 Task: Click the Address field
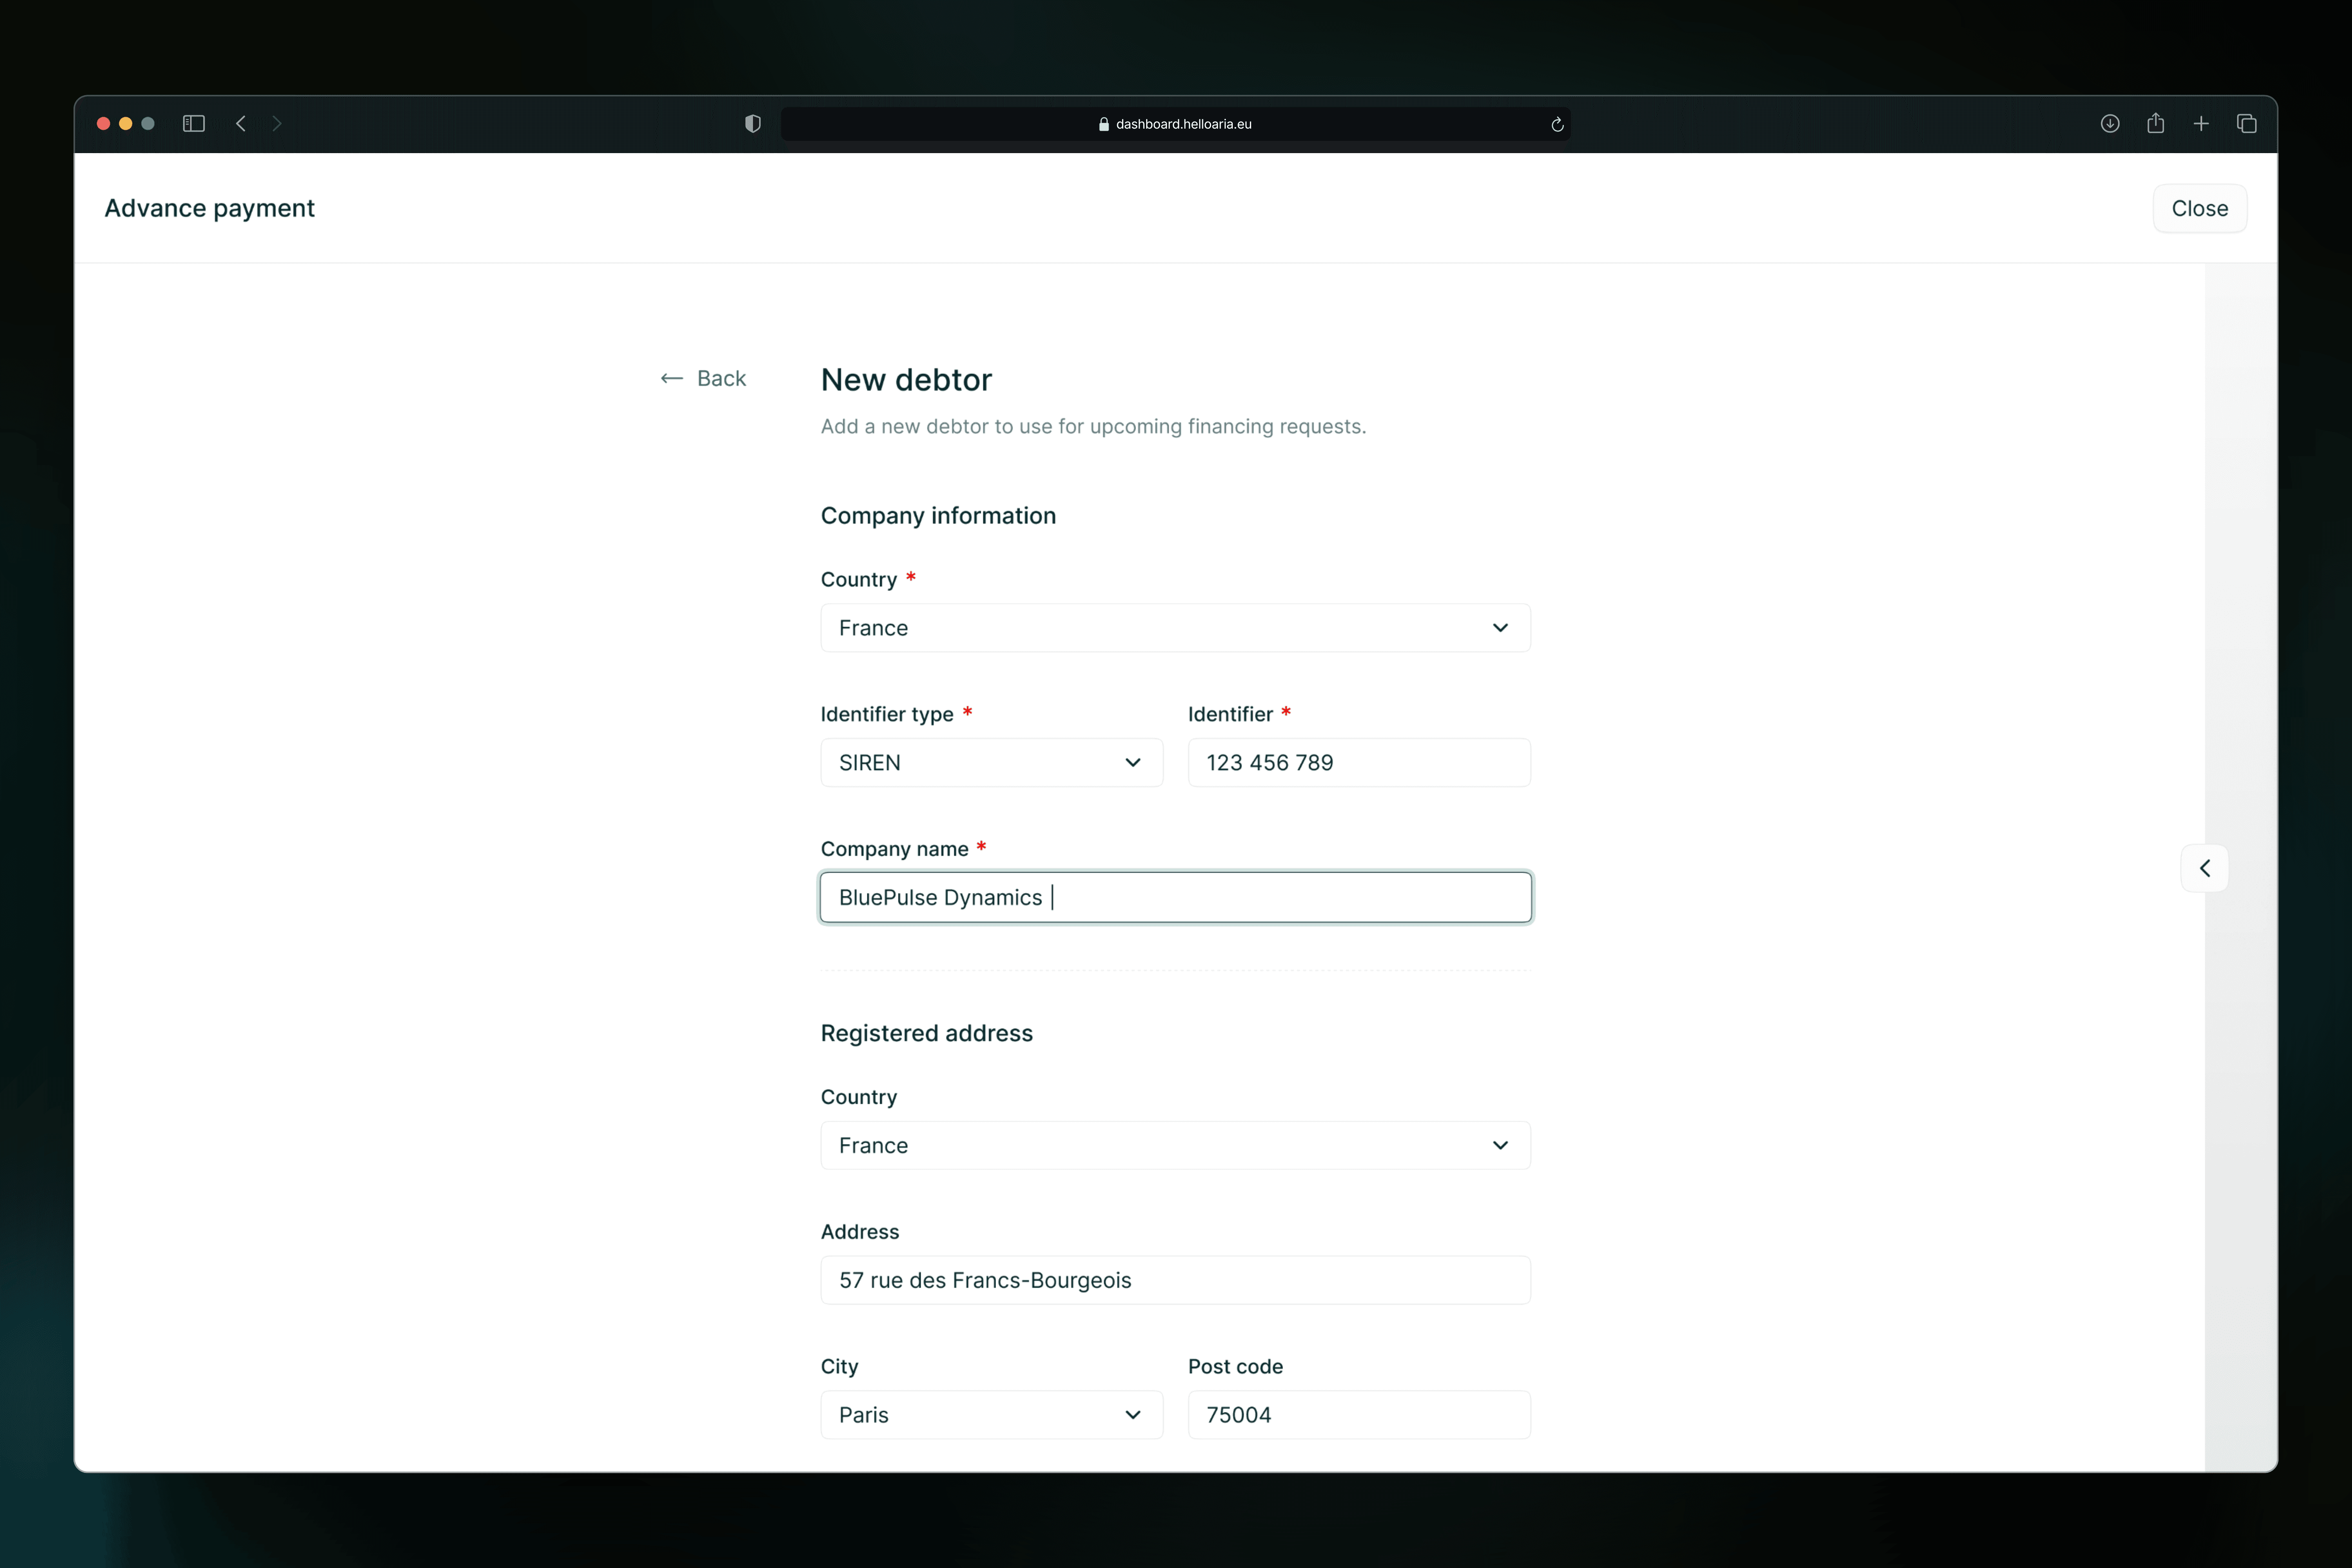point(1175,1280)
